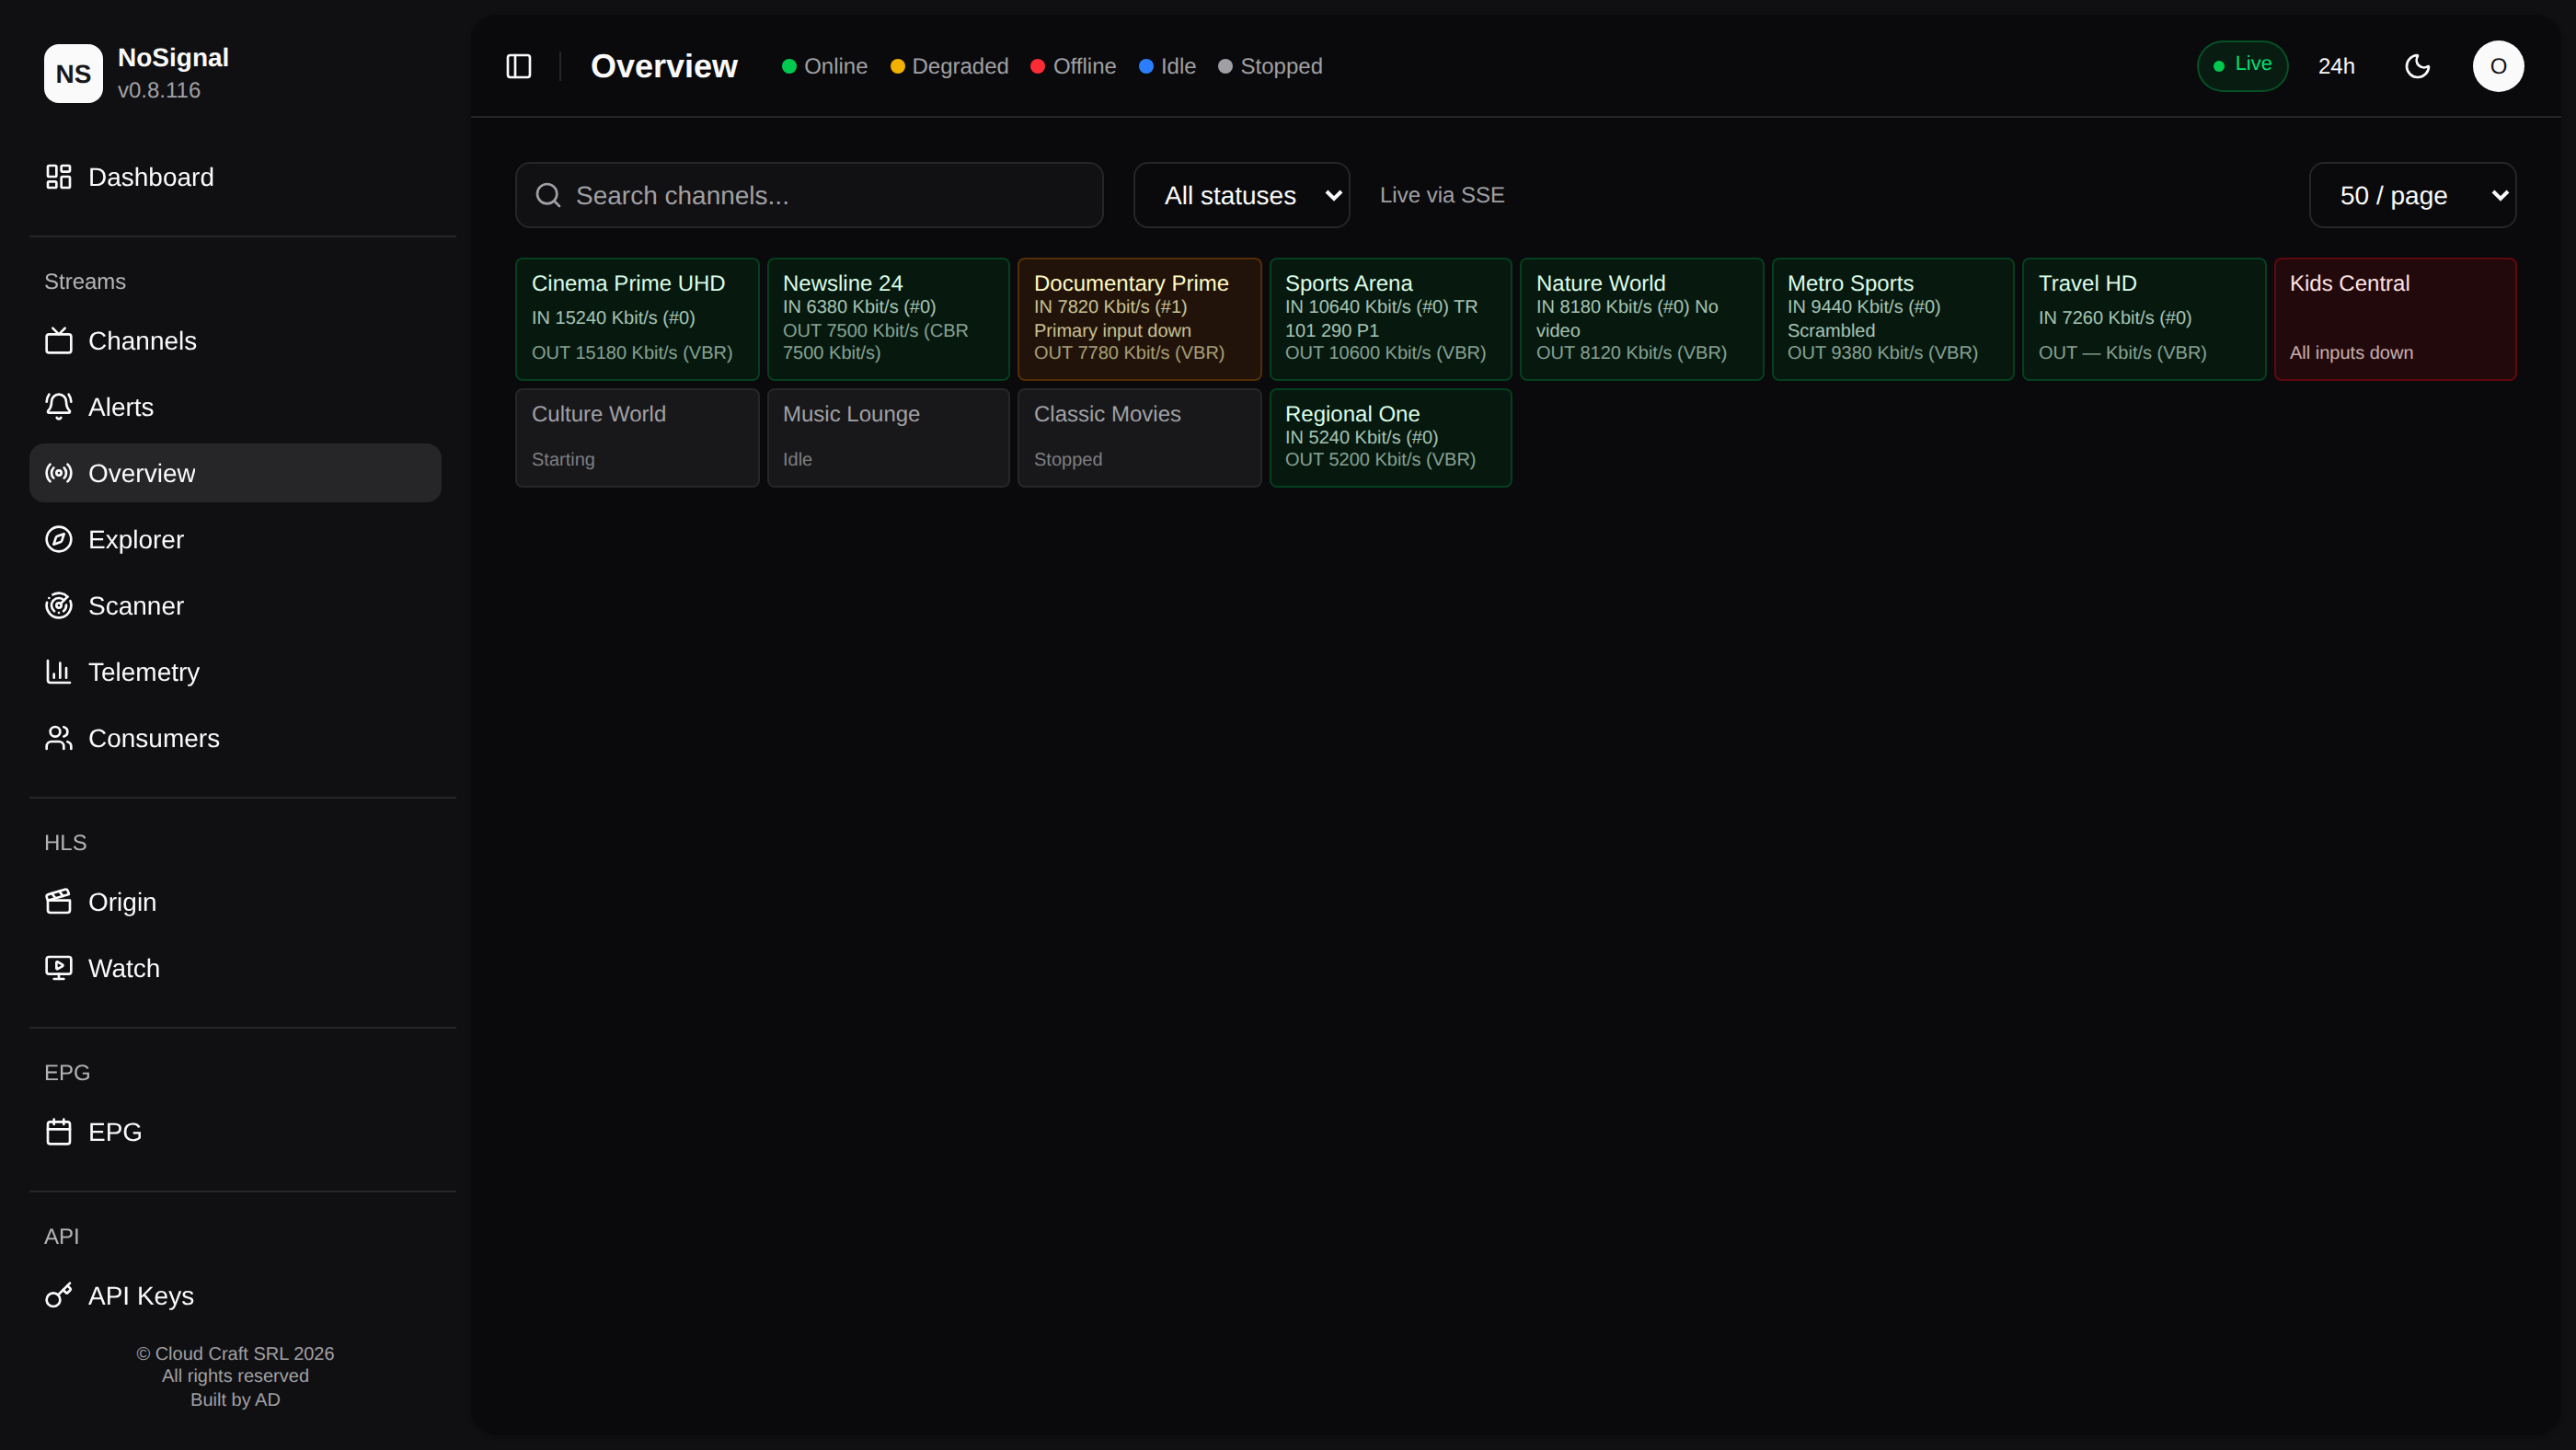Viewport: 2576px width, 1450px height.
Task: Select the idle Music Lounge card
Action: pos(888,438)
